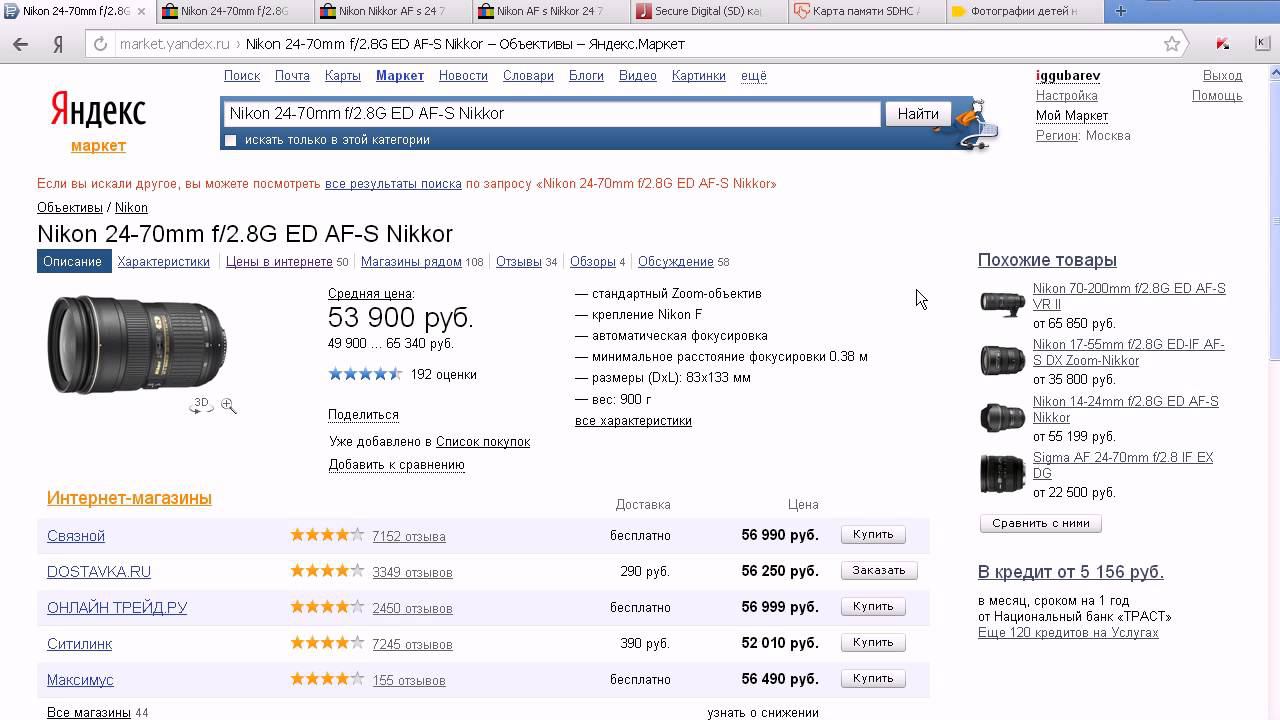Buy from Ситилинк with 'Купить' button
Image resolution: width=1280 pixels, height=720 pixels.
873,643
